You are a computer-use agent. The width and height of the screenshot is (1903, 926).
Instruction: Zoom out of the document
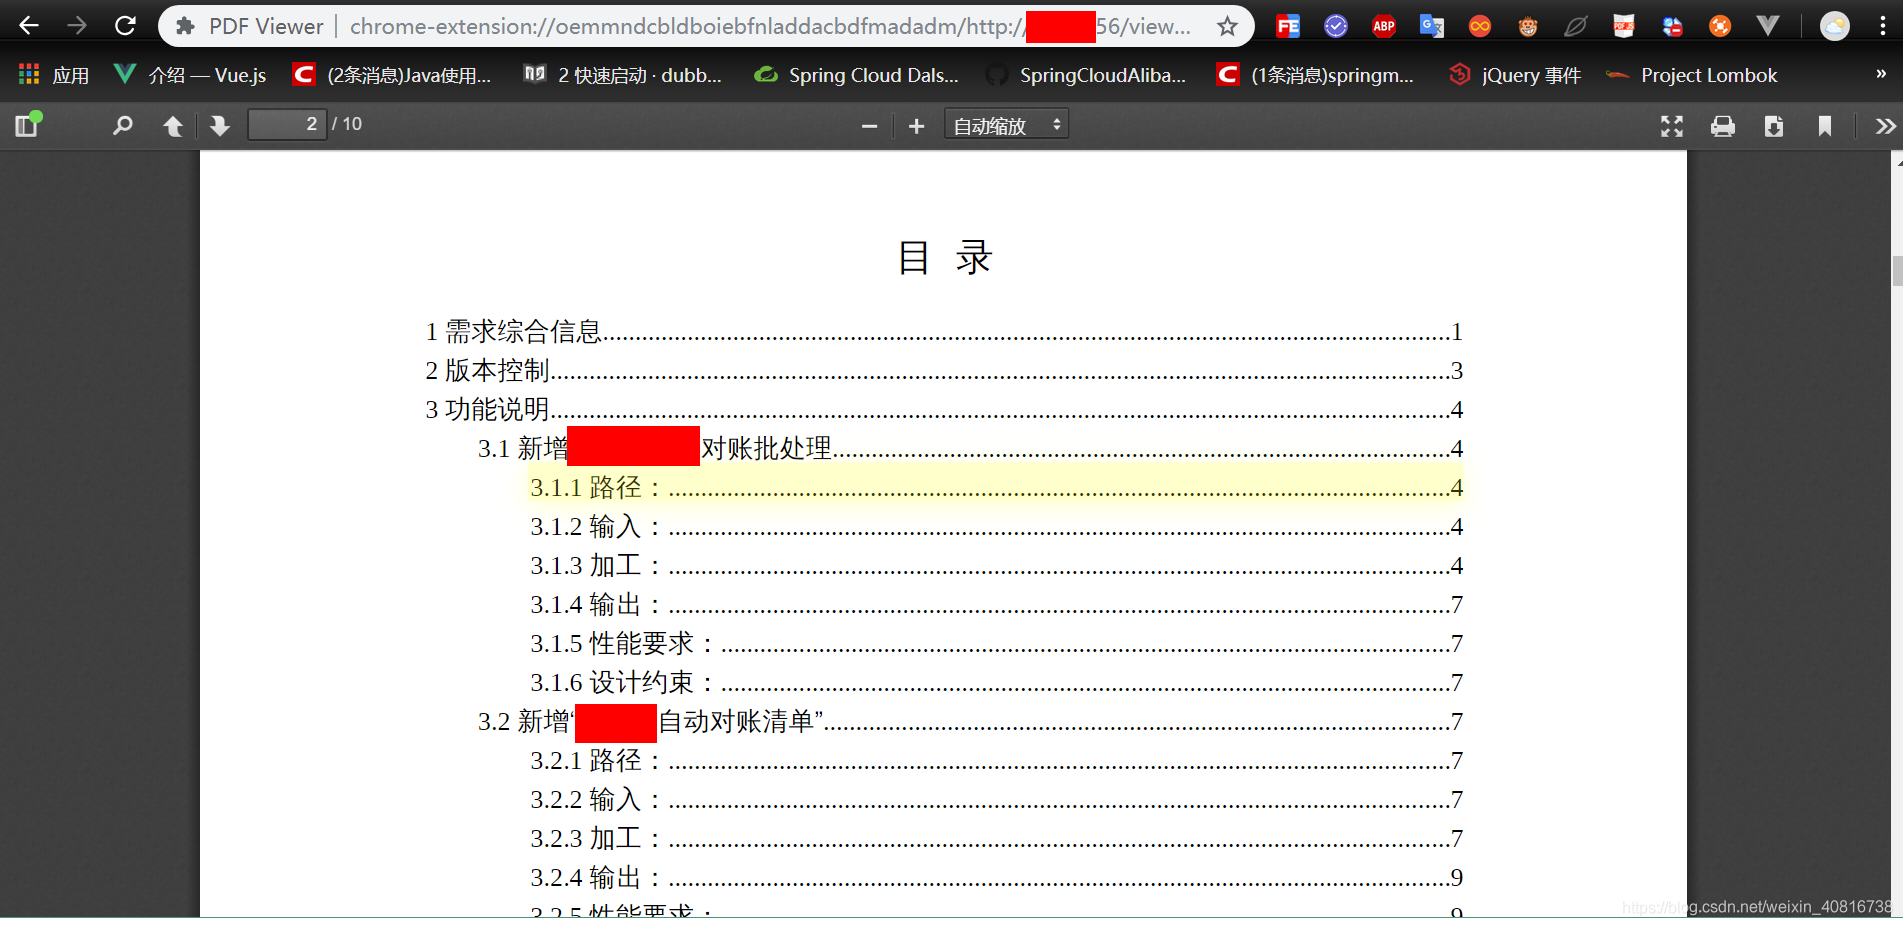pyautogui.click(x=868, y=125)
